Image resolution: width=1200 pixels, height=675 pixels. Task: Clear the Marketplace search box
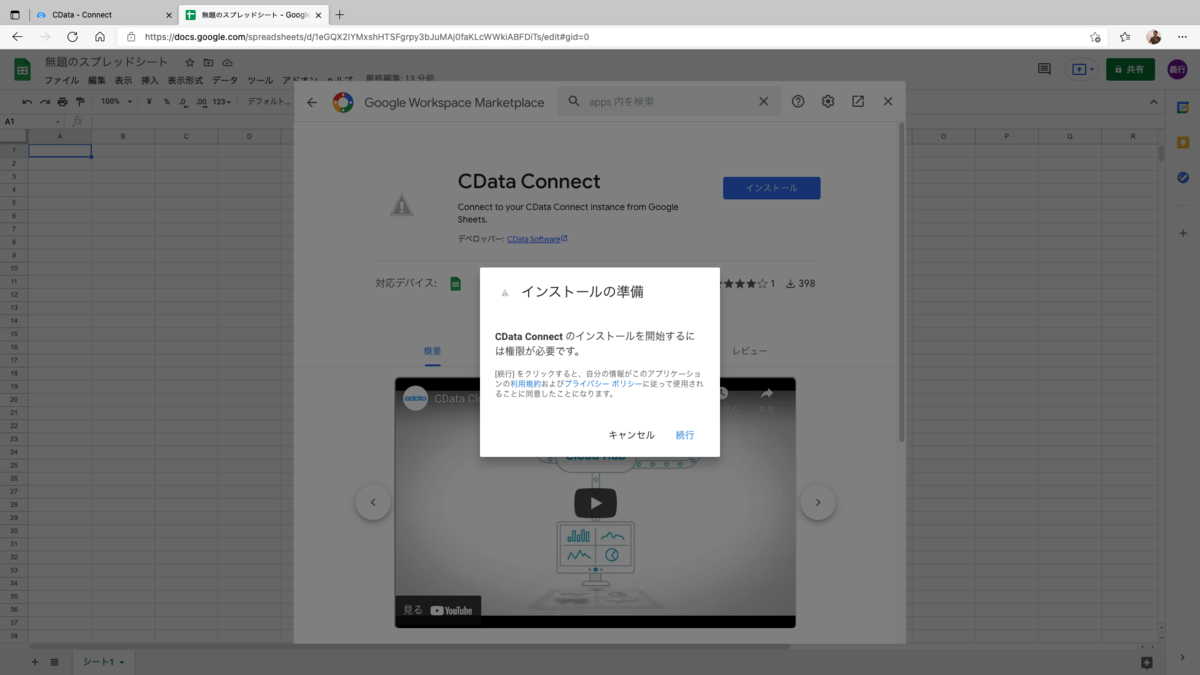tap(763, 102)
